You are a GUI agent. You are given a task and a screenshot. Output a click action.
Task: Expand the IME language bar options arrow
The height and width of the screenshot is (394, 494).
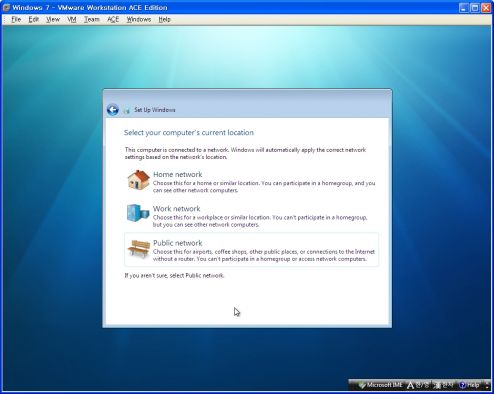click(x=487, y=386)
